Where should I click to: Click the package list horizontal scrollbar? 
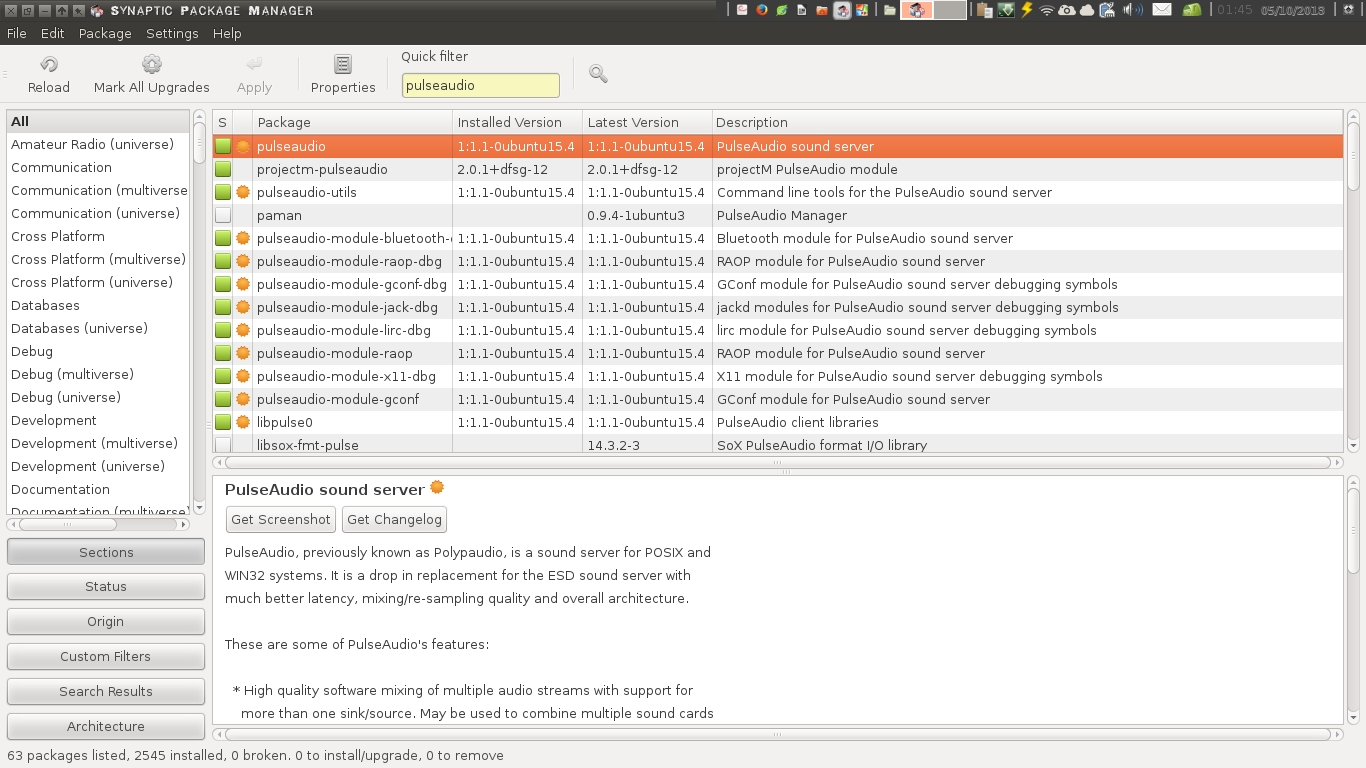[778, 462]
